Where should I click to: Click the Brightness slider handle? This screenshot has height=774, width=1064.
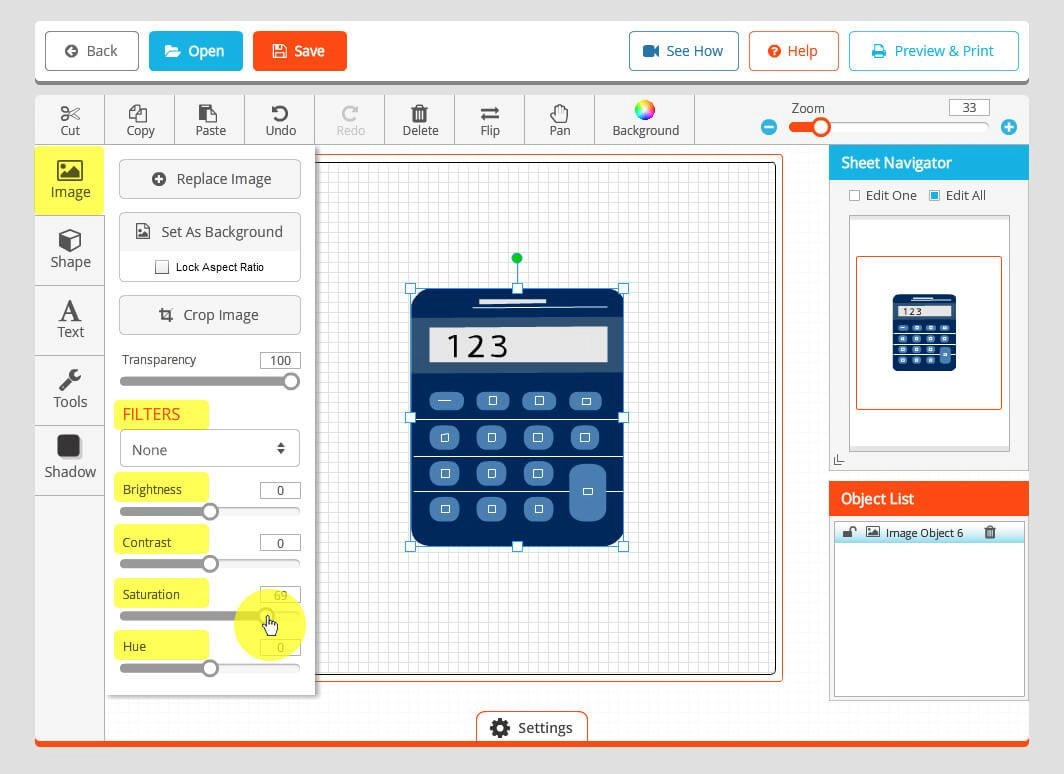pyautogui.click(x=210, y=511)
